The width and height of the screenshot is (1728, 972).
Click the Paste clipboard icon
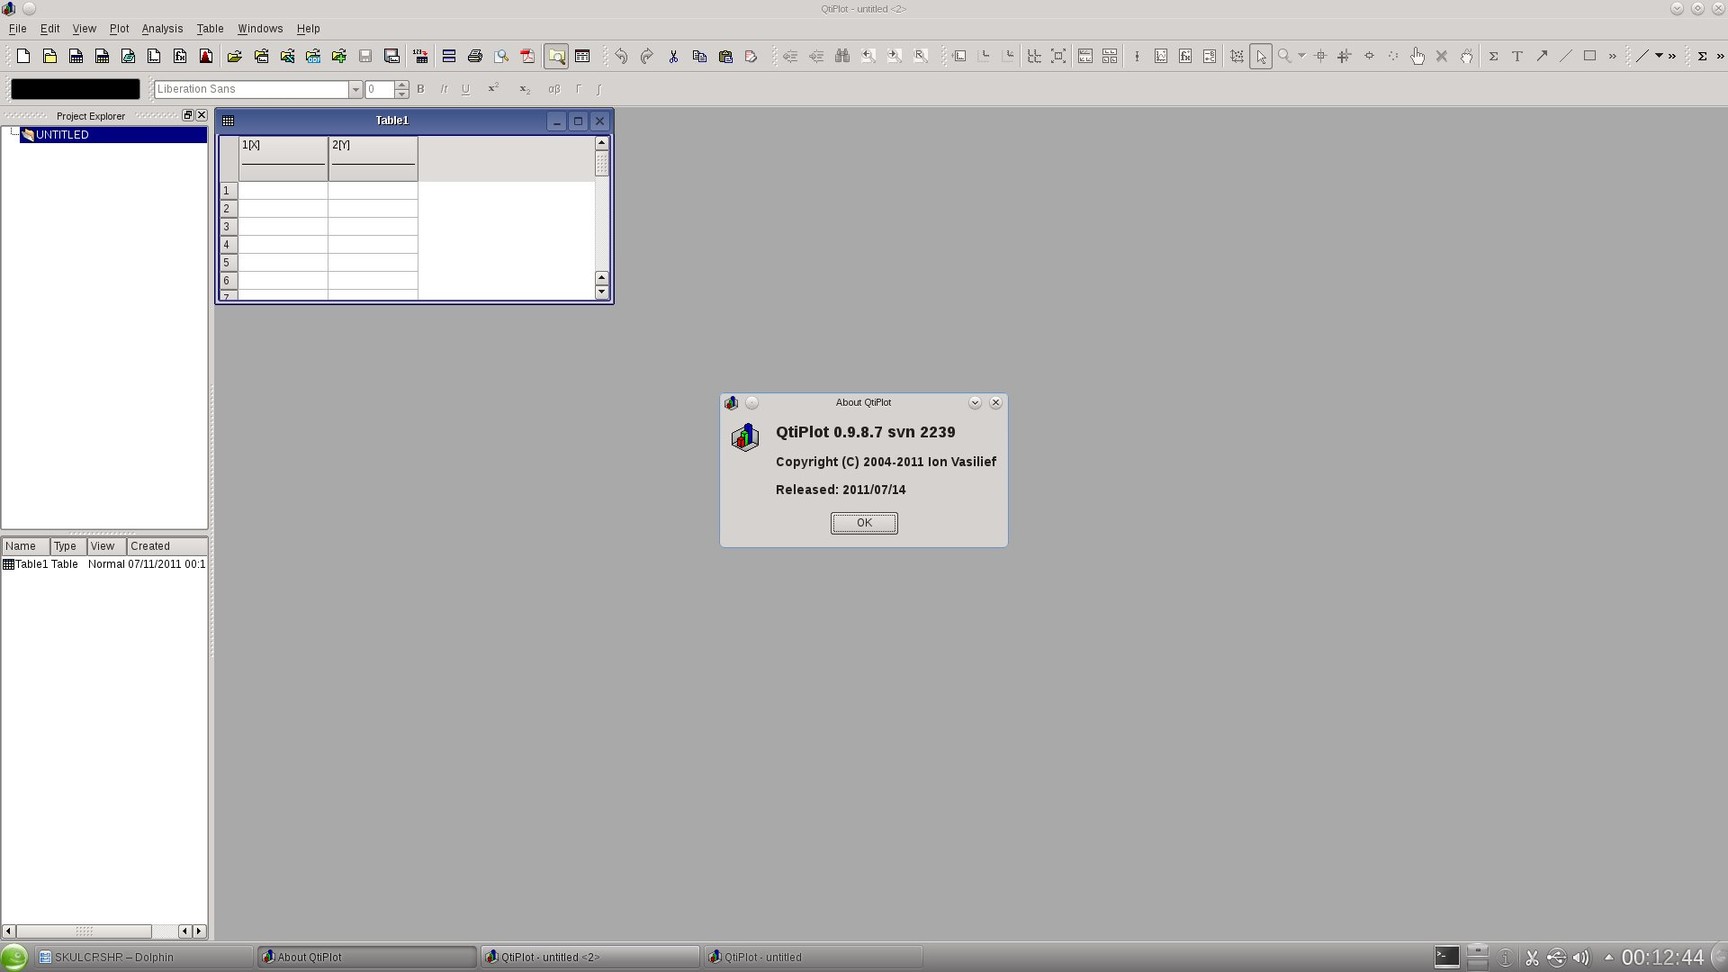click(x=726, y=56)
